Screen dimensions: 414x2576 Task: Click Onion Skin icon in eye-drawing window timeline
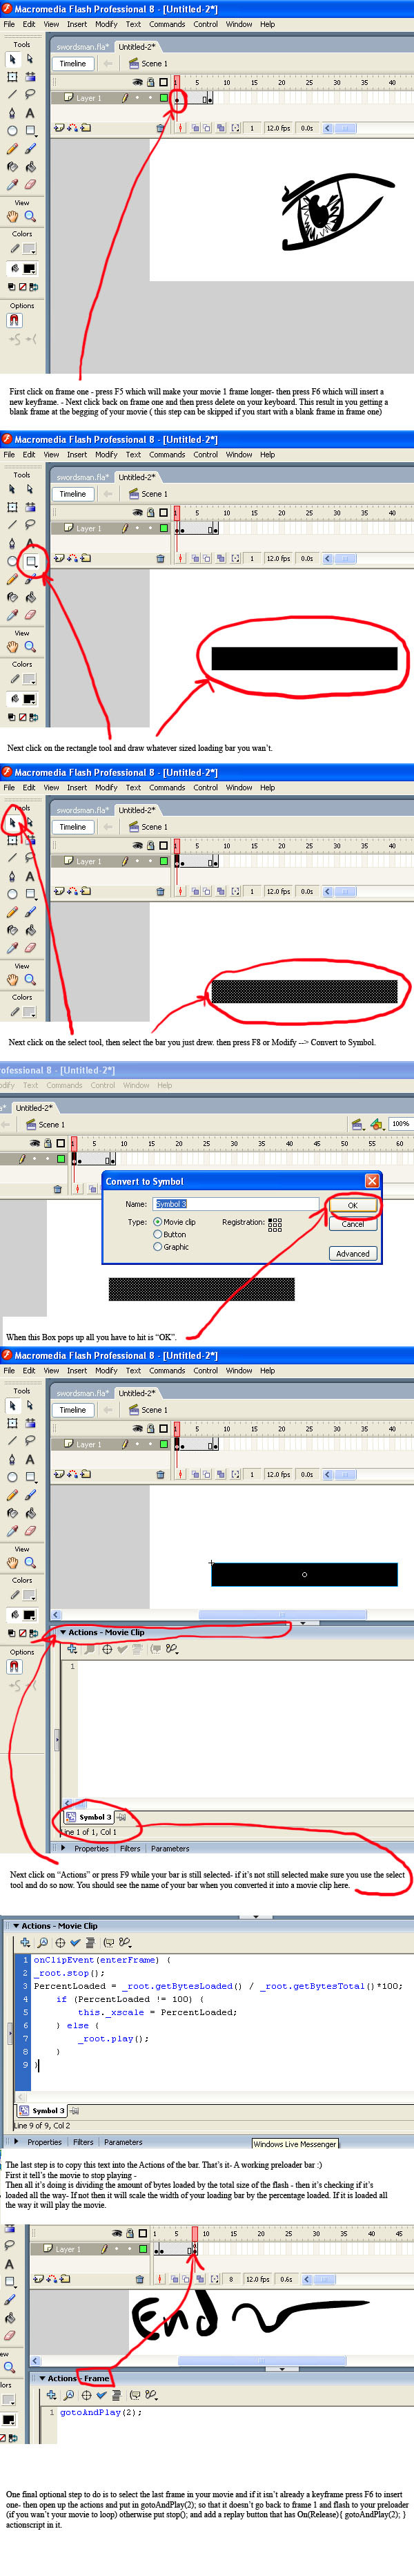click(195, 128)
